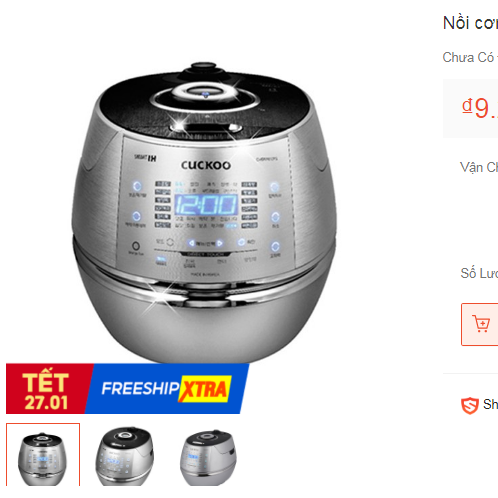Click the red đ currency symbol
The width and height of the screenshot is (498, 498).
[467, 106]
